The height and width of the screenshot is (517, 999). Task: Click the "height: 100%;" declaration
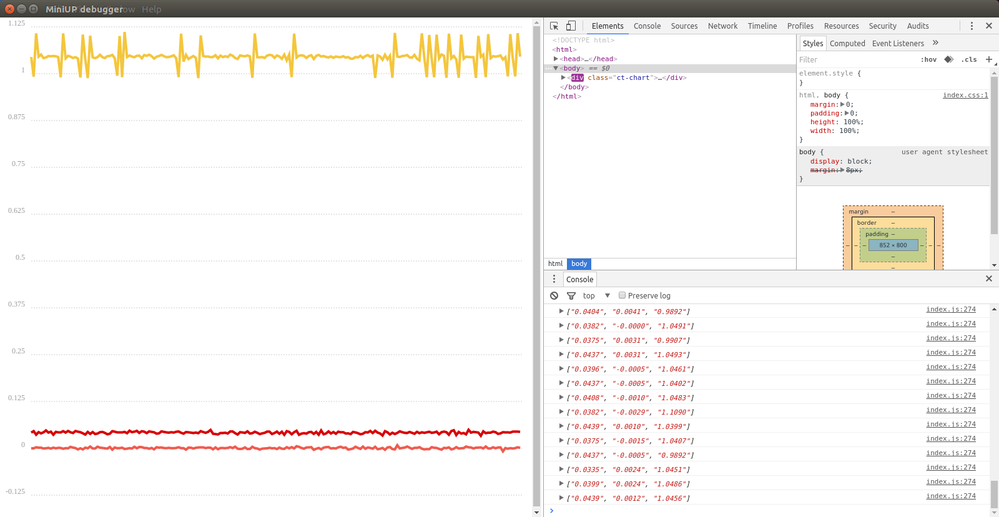pos(837,122)
